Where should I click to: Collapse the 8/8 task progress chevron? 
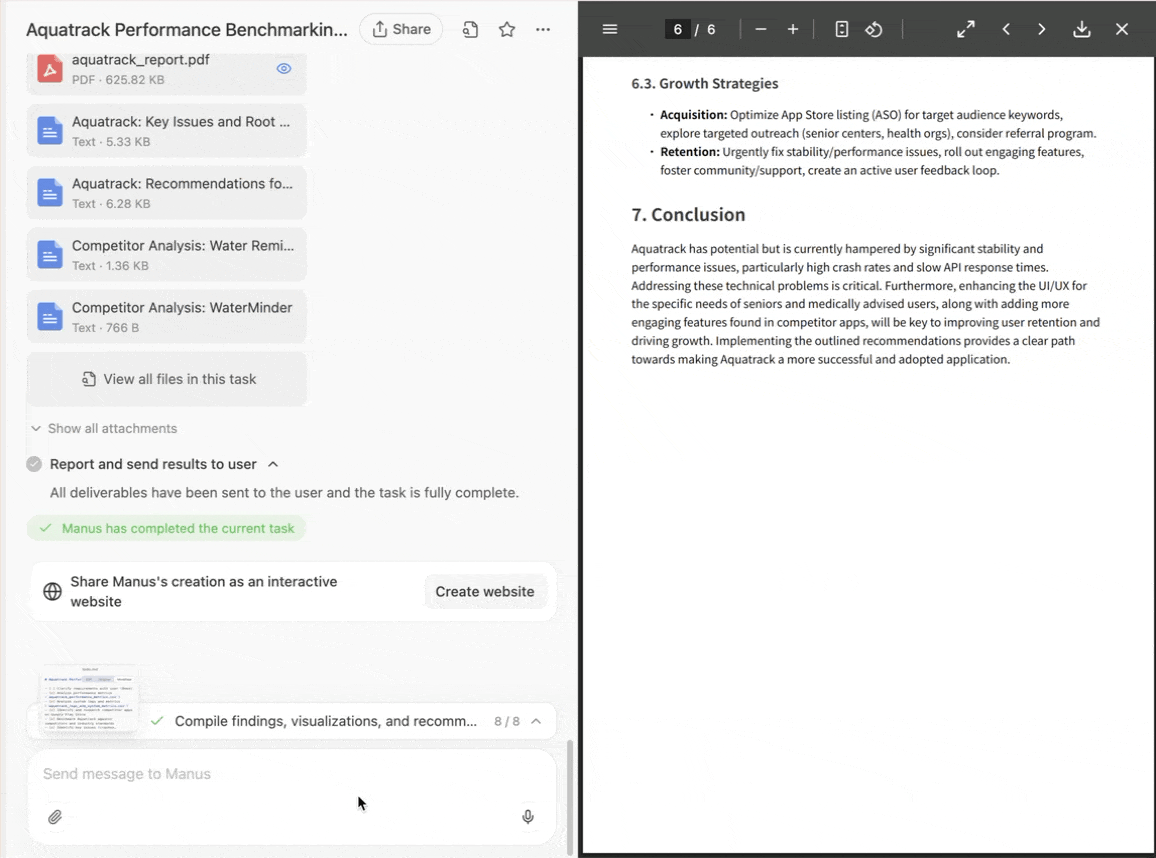tap(536, 721)
